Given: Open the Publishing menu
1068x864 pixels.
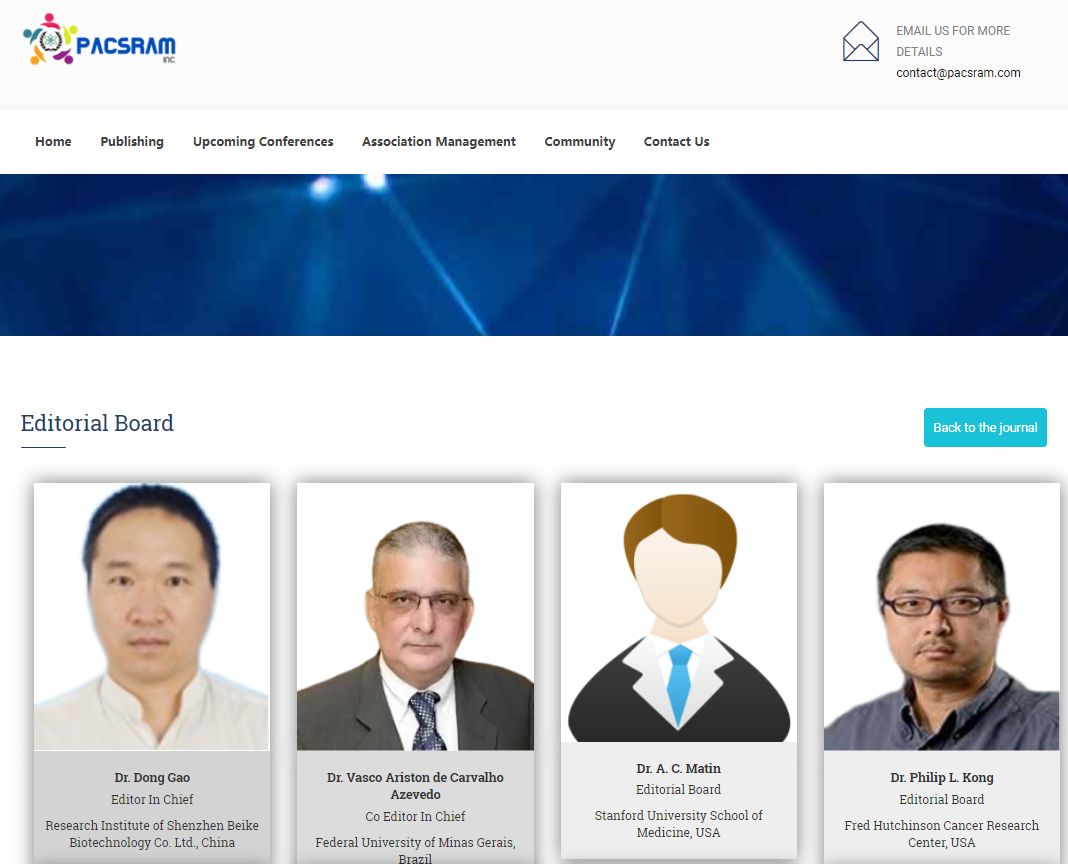Looking at the screenshot, I should coord(132,142).
